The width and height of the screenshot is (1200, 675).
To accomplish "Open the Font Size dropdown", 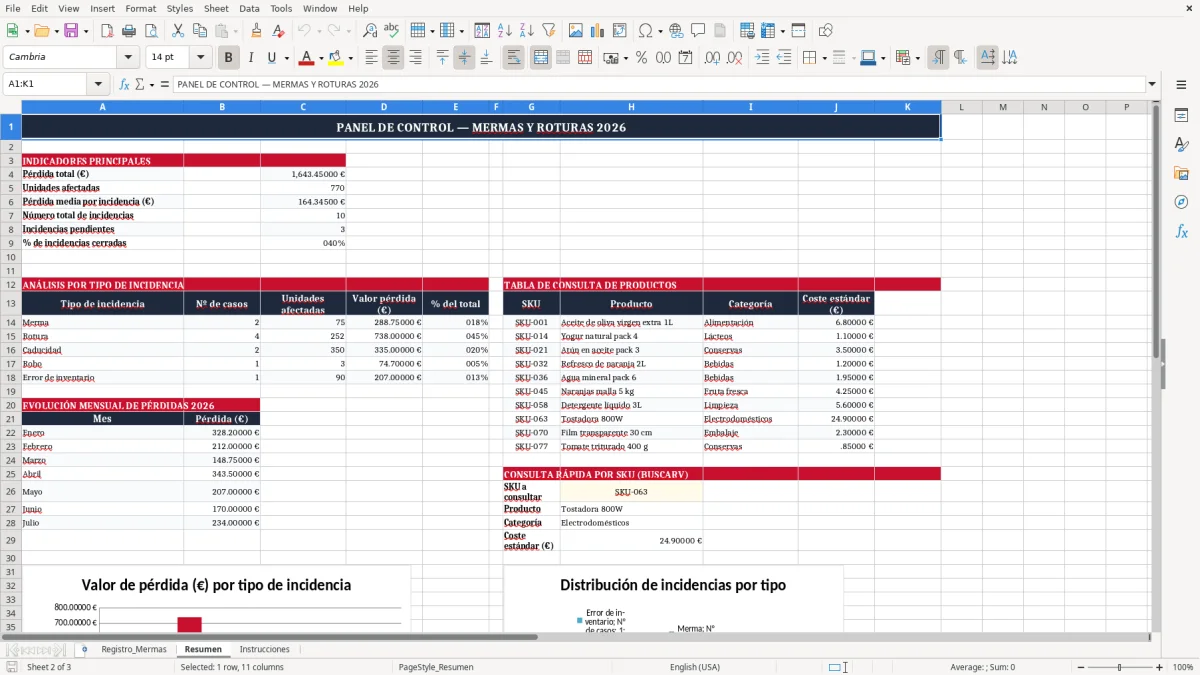I will [x=201, y=58].
